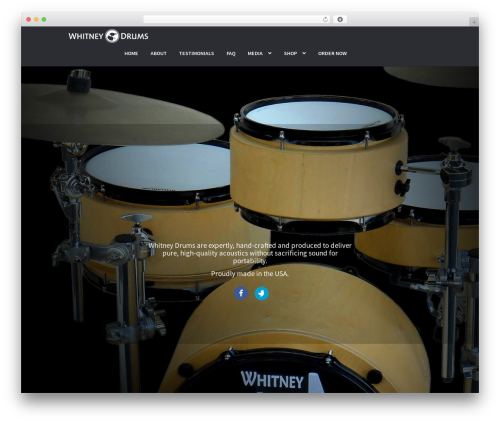Focus the browser address bar
Screen dimensions: 500x423
(x=237, y=19)
